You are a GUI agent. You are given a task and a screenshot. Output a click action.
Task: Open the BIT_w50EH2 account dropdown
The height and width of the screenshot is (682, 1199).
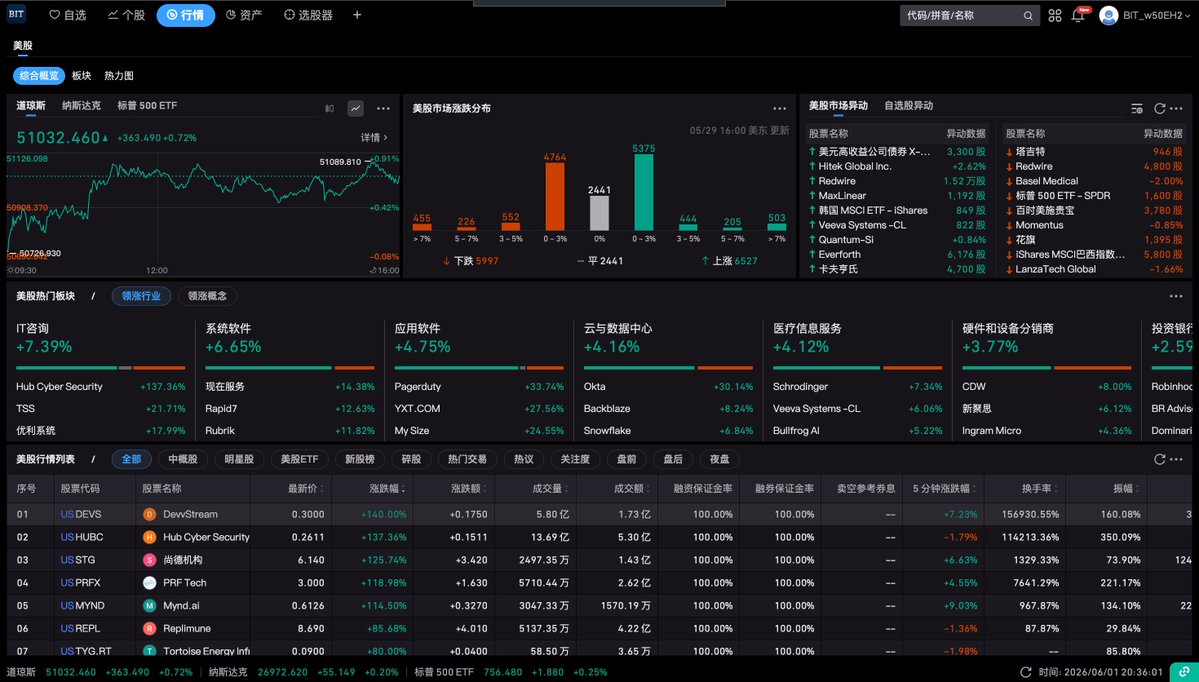tap(1156, 15)
